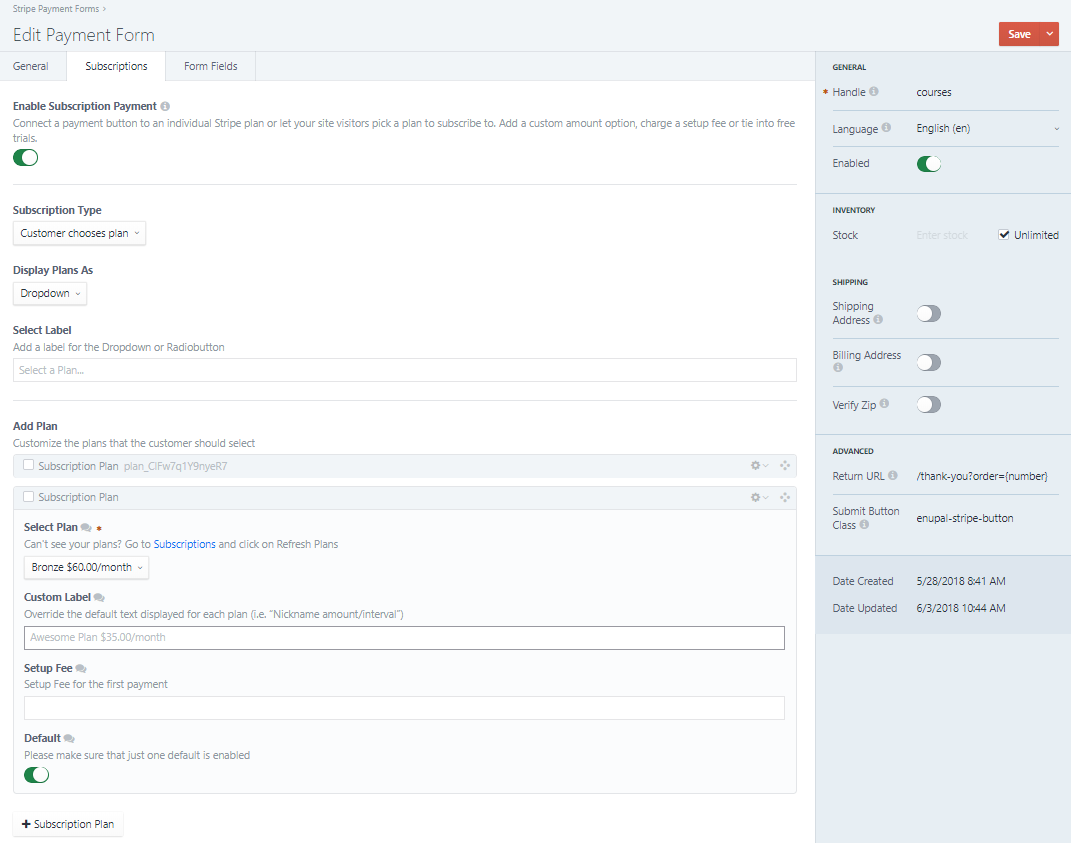This screenshot has width=1071, height=843.
Task: Toggle Enable Subscription Payment switch
Action: (25, 158)
